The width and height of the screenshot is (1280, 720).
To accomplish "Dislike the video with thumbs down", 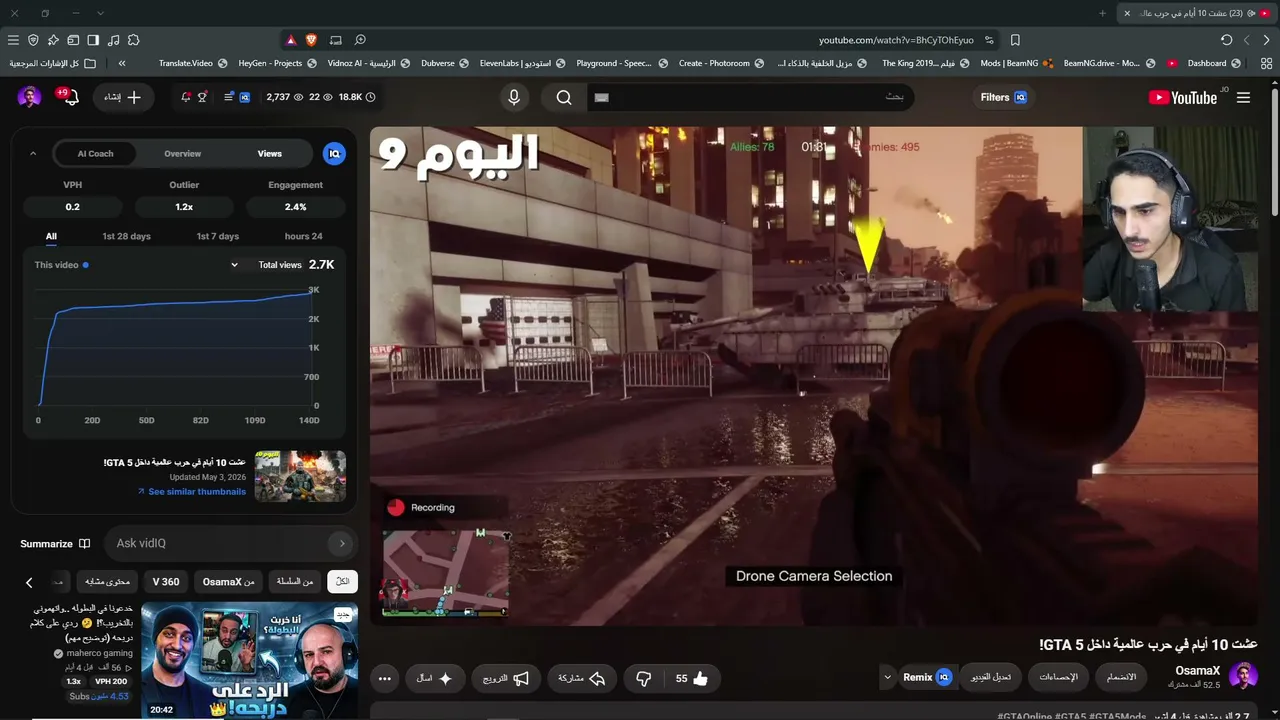I will pyautogui.click(x=644, y=678).
